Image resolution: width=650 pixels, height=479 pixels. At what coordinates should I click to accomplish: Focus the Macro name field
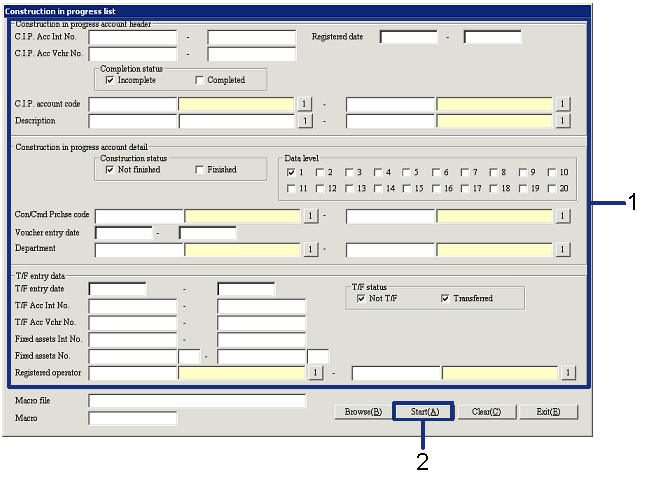[133, 418]
